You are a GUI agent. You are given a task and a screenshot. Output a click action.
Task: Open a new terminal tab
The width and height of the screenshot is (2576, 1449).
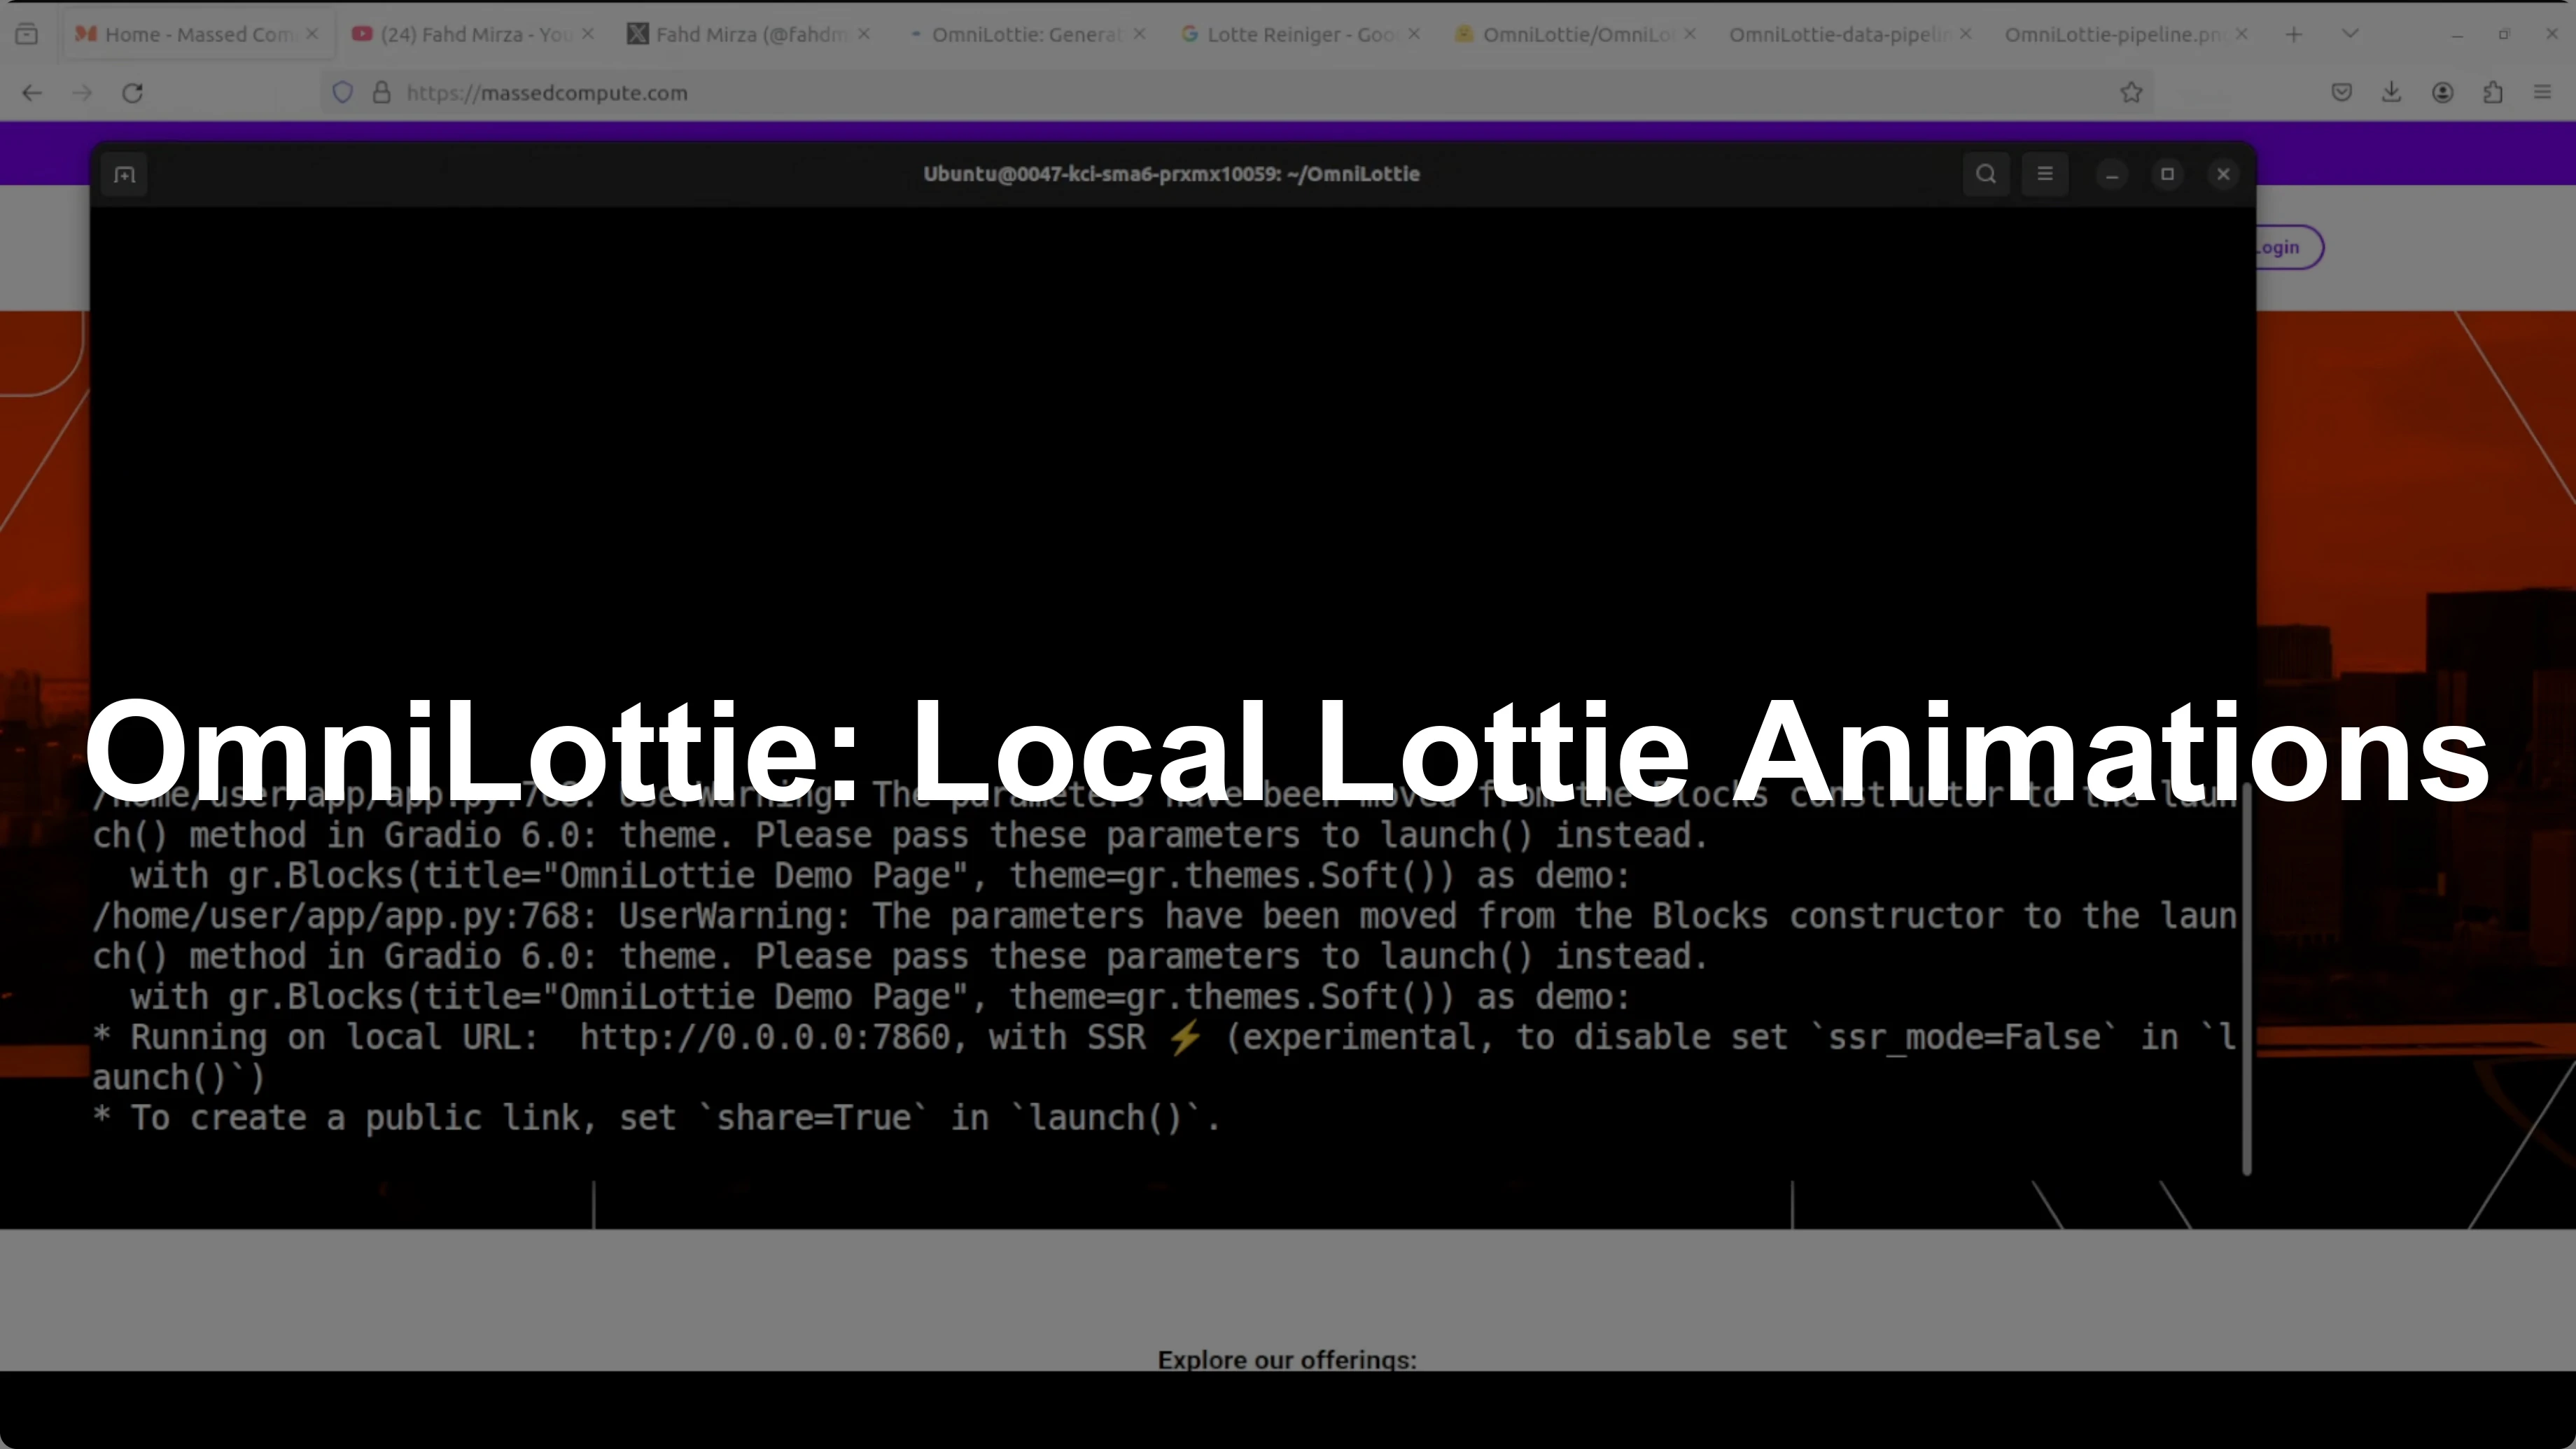click(x=124, y=174)
